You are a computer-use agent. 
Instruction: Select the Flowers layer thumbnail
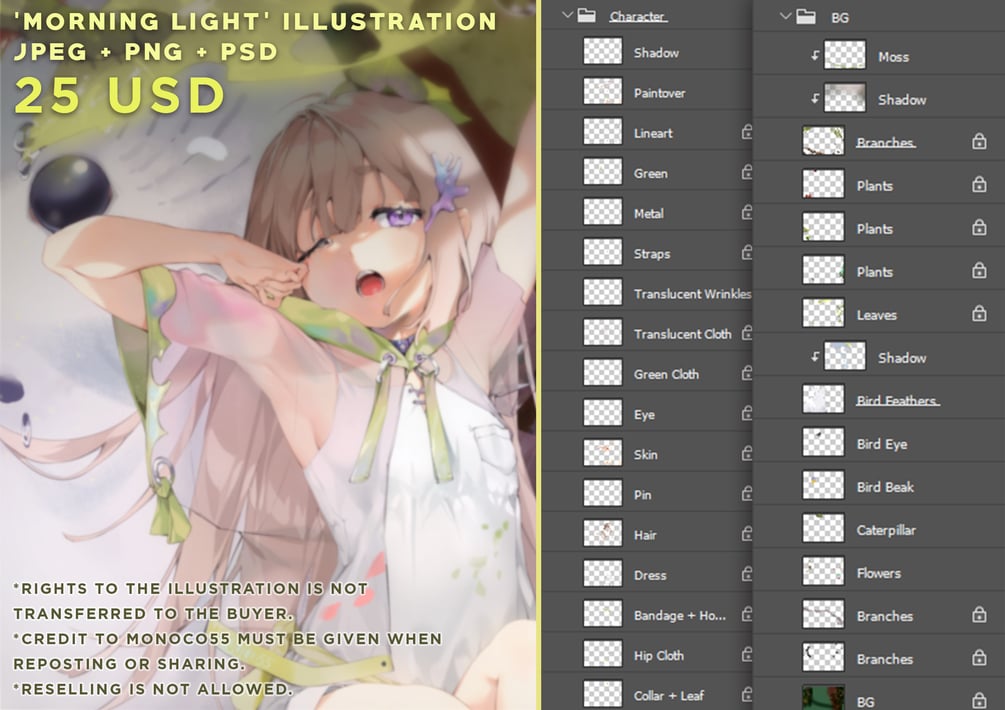click(823, 572)
